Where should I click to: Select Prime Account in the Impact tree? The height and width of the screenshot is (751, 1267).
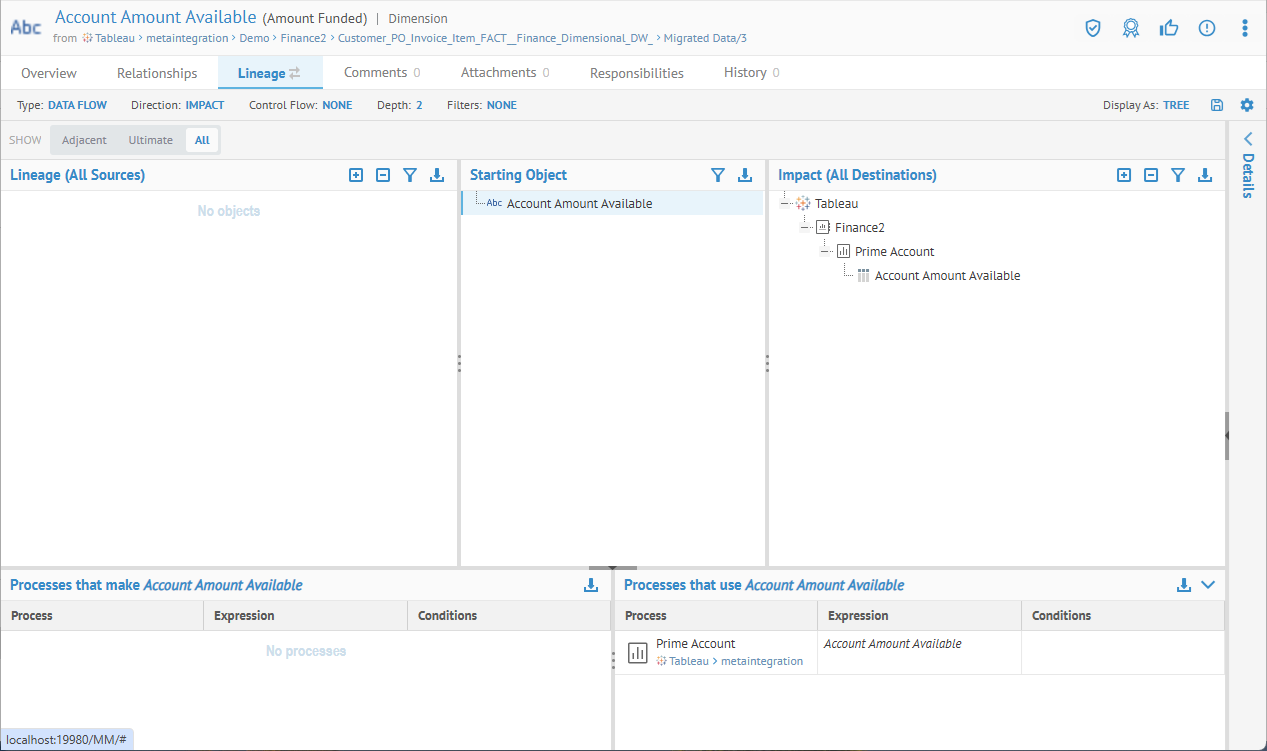[x=894, y=252]
